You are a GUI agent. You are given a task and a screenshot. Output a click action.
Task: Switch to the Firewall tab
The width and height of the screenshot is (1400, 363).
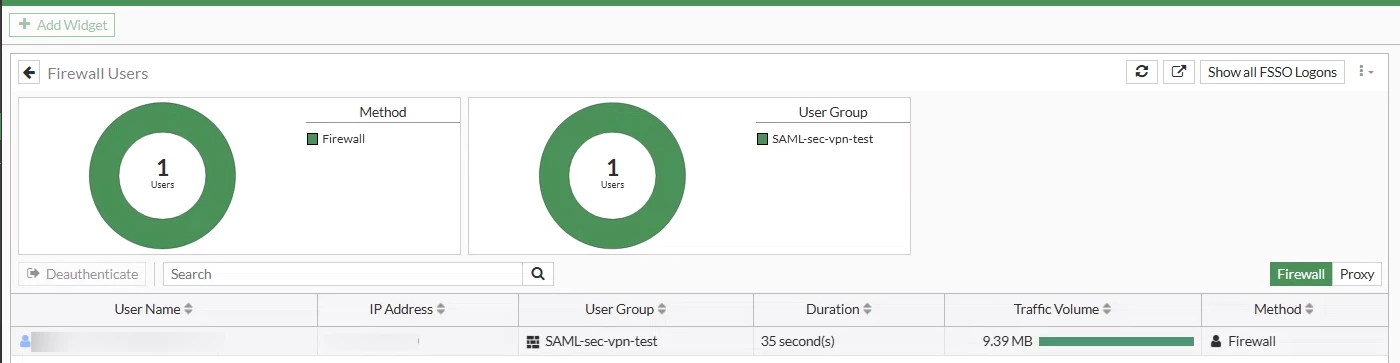point(1301,274)
